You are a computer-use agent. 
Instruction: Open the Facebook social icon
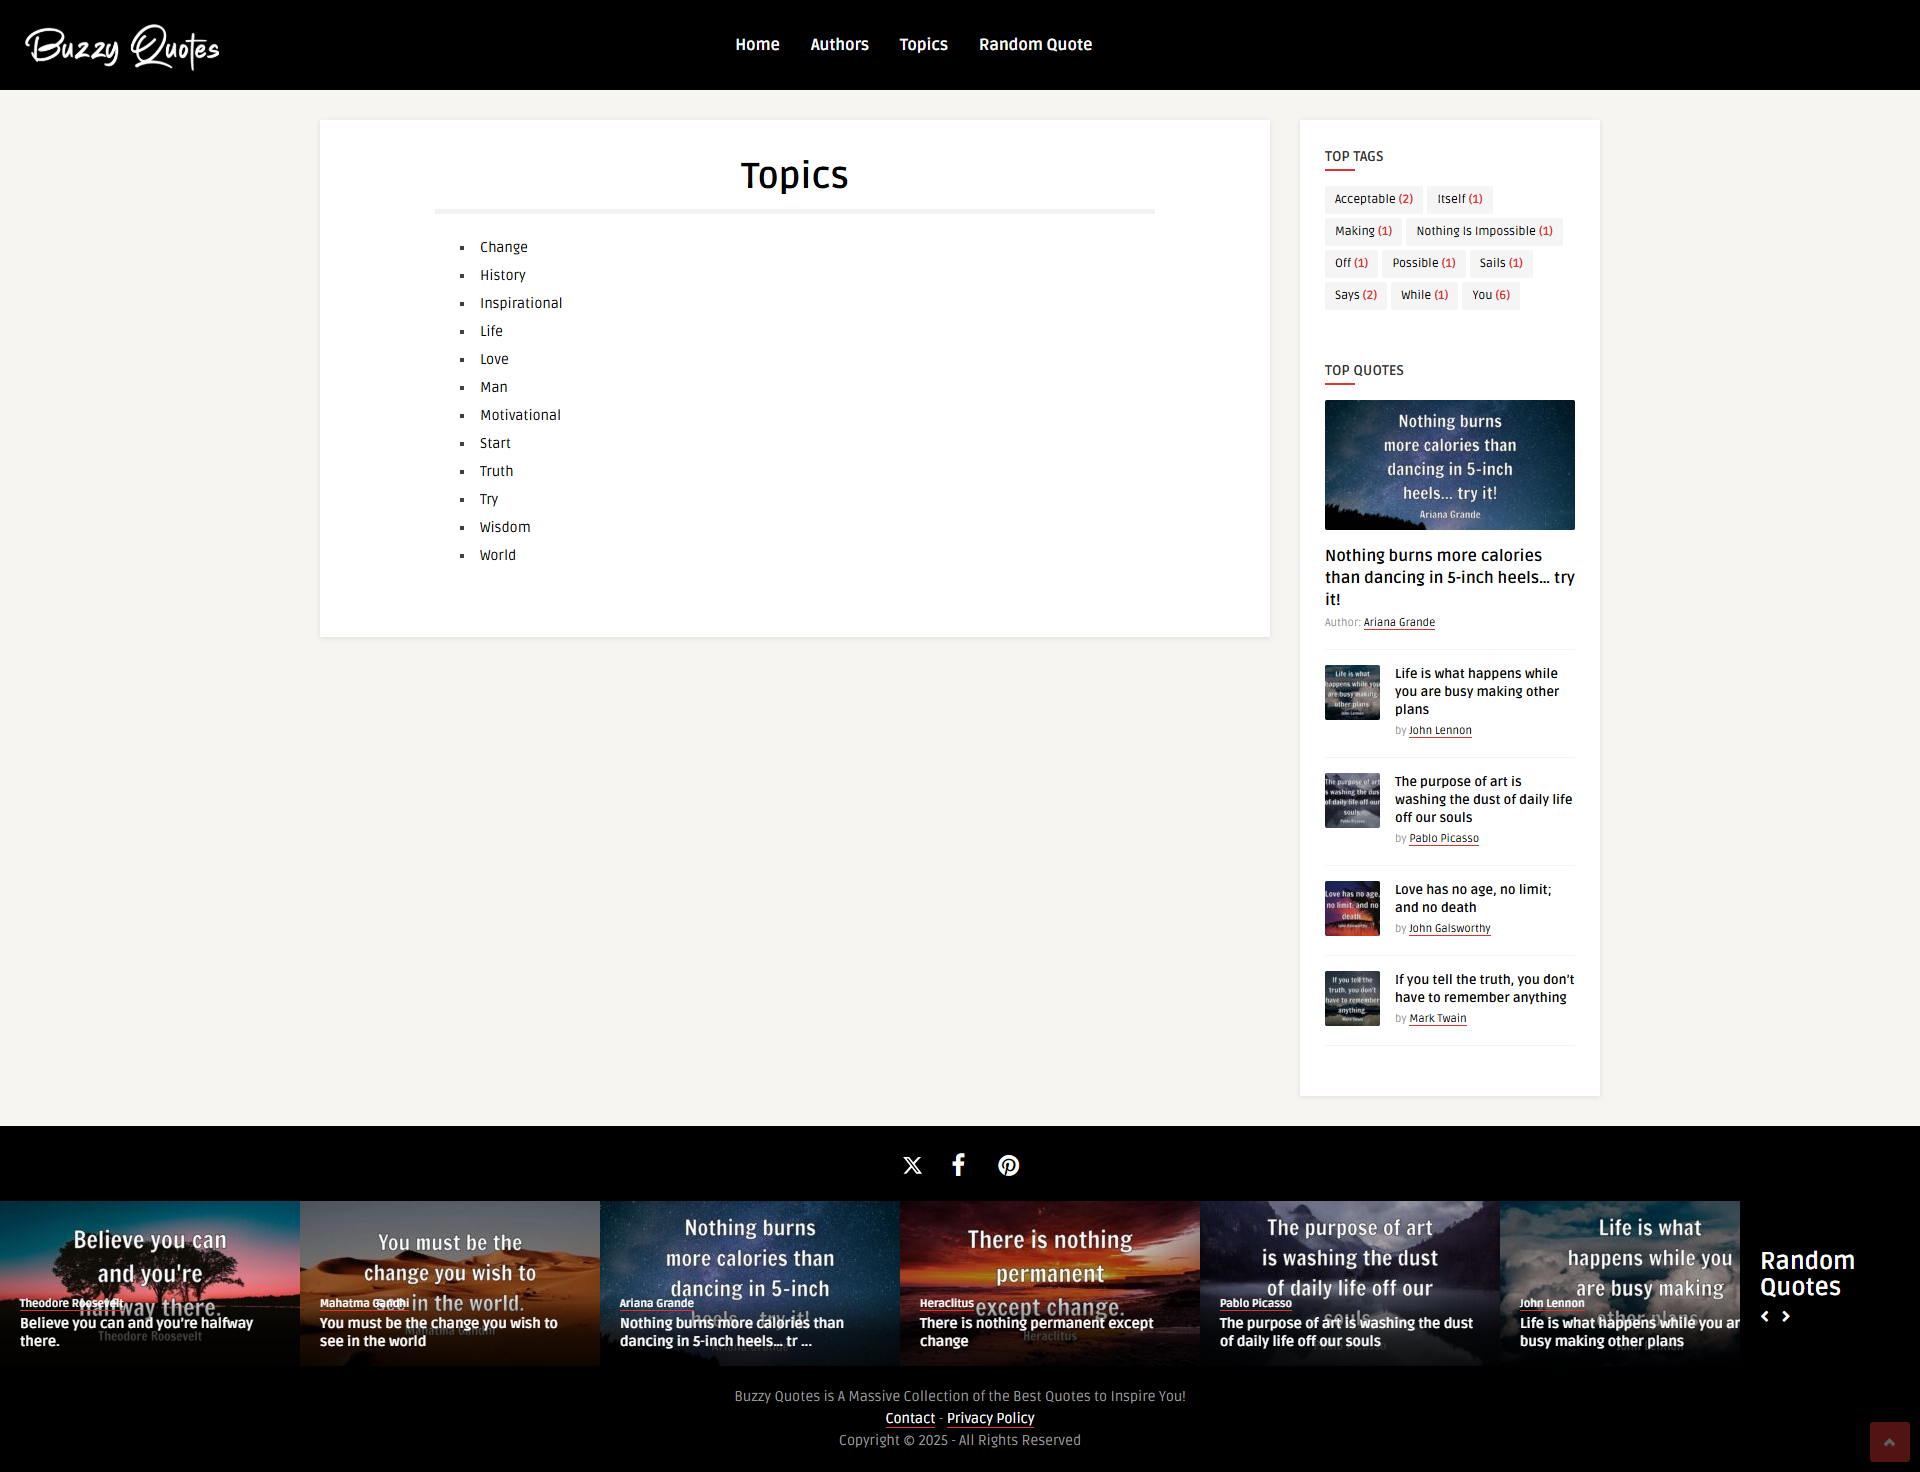pos(958,1165)
